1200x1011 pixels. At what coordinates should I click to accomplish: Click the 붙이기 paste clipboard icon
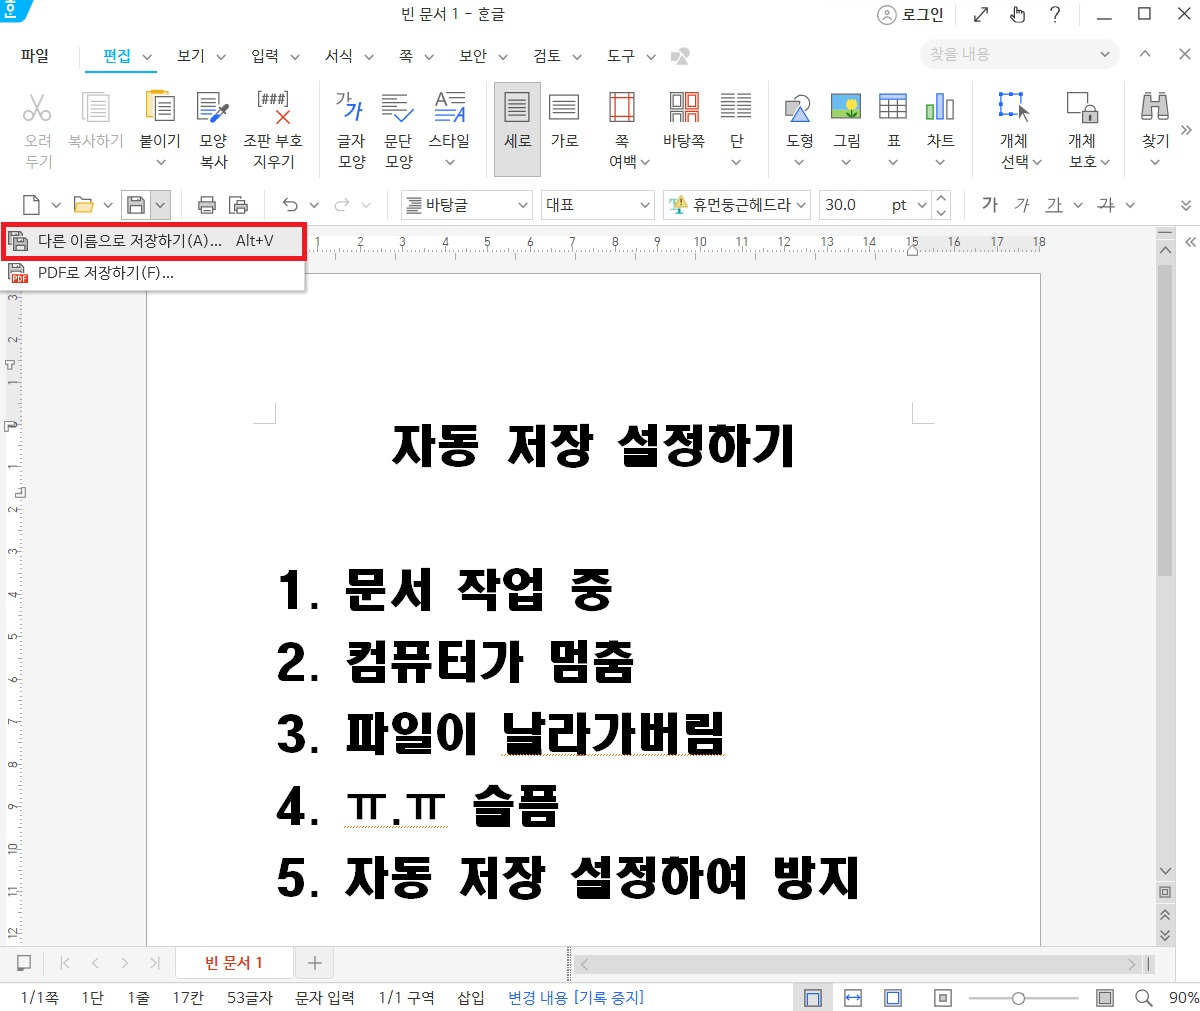[x=160, y=107]
